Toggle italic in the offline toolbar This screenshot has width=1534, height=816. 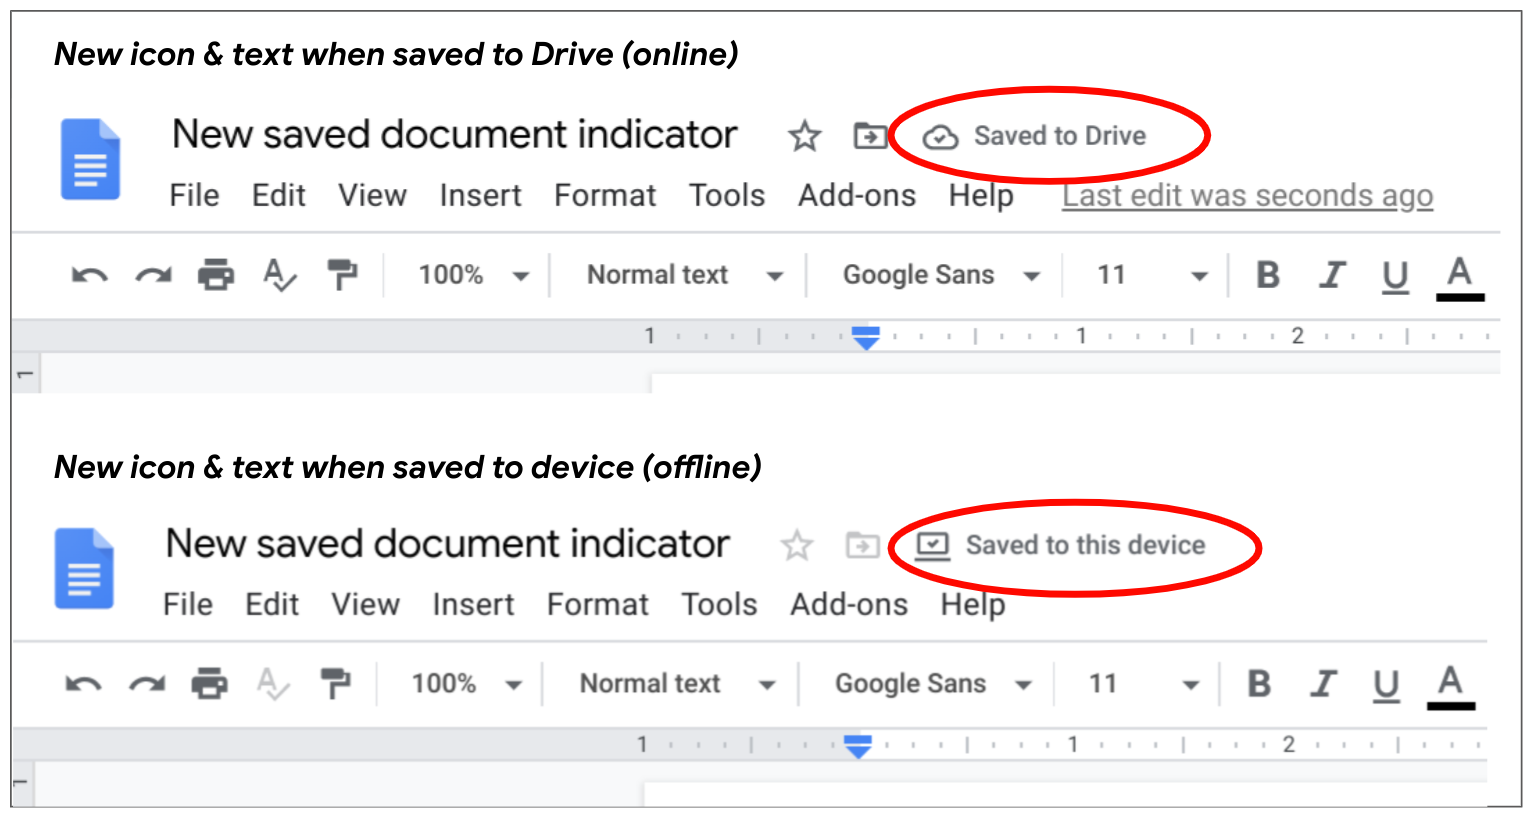pos(1323,684)
